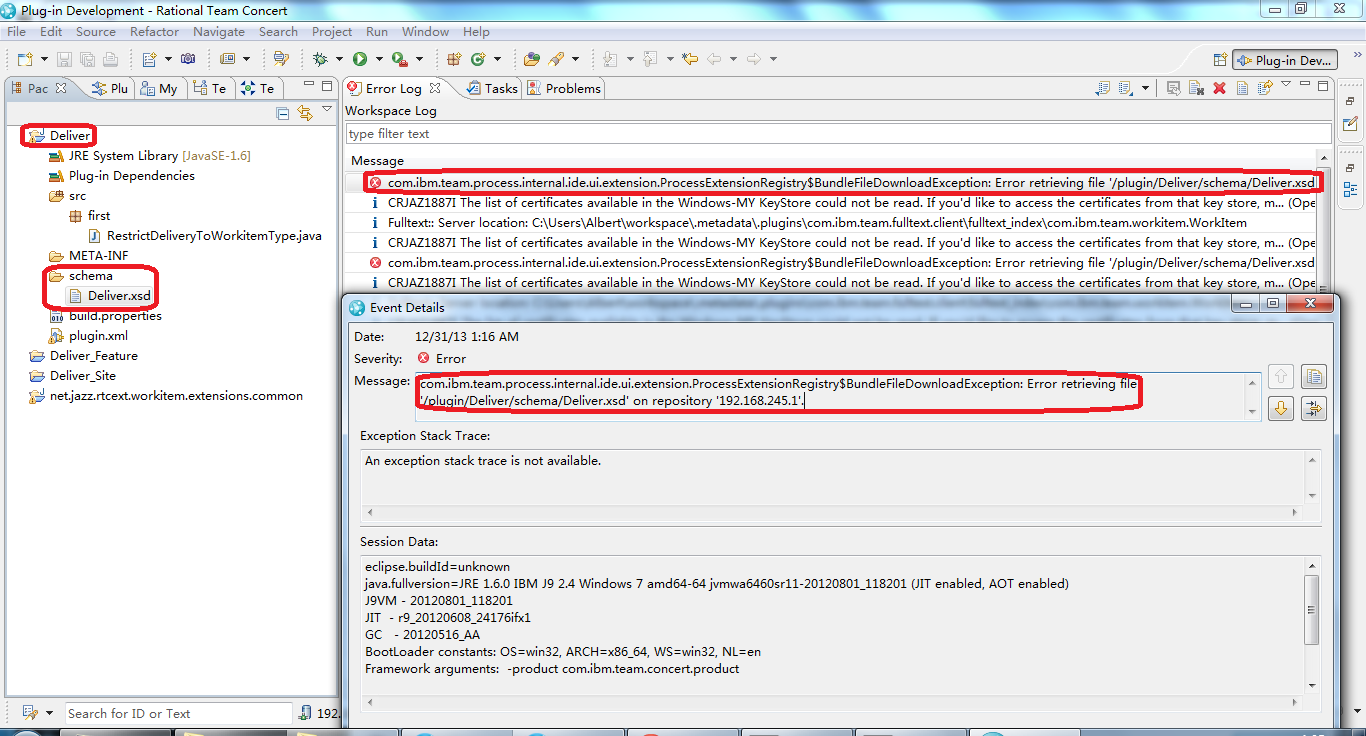Viewport: 1366px width, 736px height.
Task: Click the New Java Class icon
Action: pyautogui.click(x=478, y=59)
